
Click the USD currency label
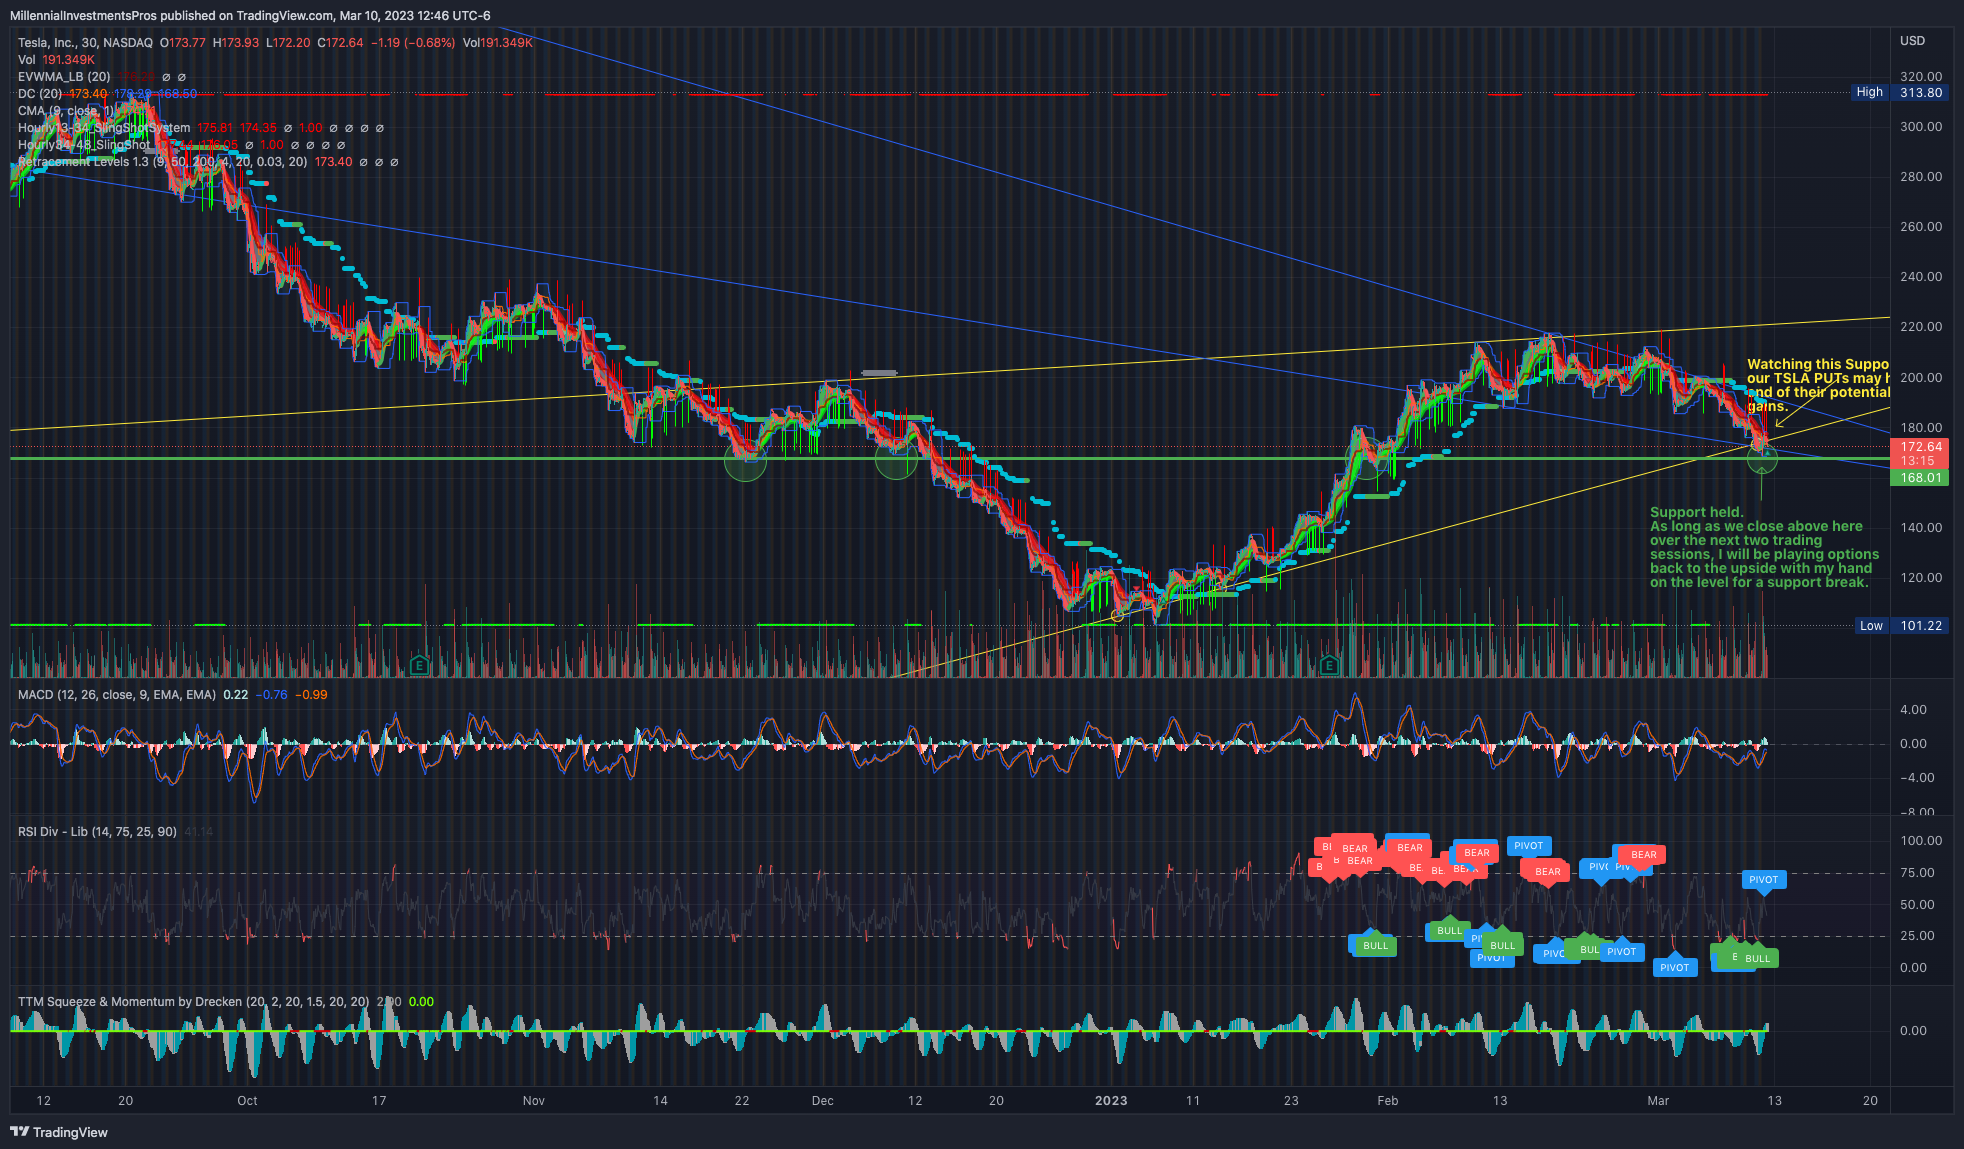[x=1912, y=41]
